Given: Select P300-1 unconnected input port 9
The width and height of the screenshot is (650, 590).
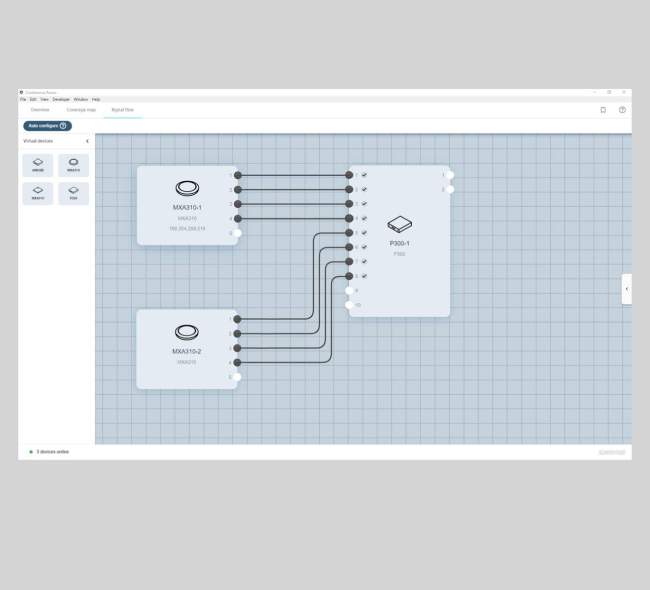Looking at the screenshot, I should tap(349, 290).
